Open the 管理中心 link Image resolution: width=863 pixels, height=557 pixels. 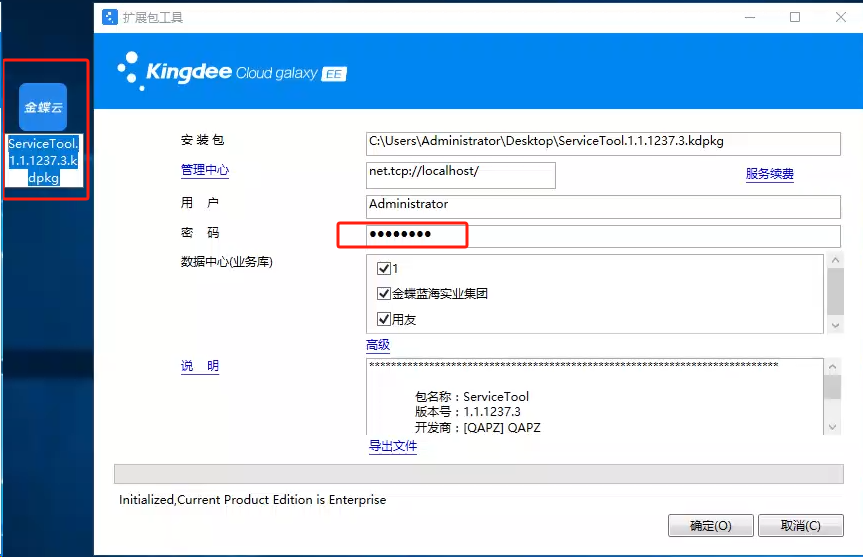(205, 170)
